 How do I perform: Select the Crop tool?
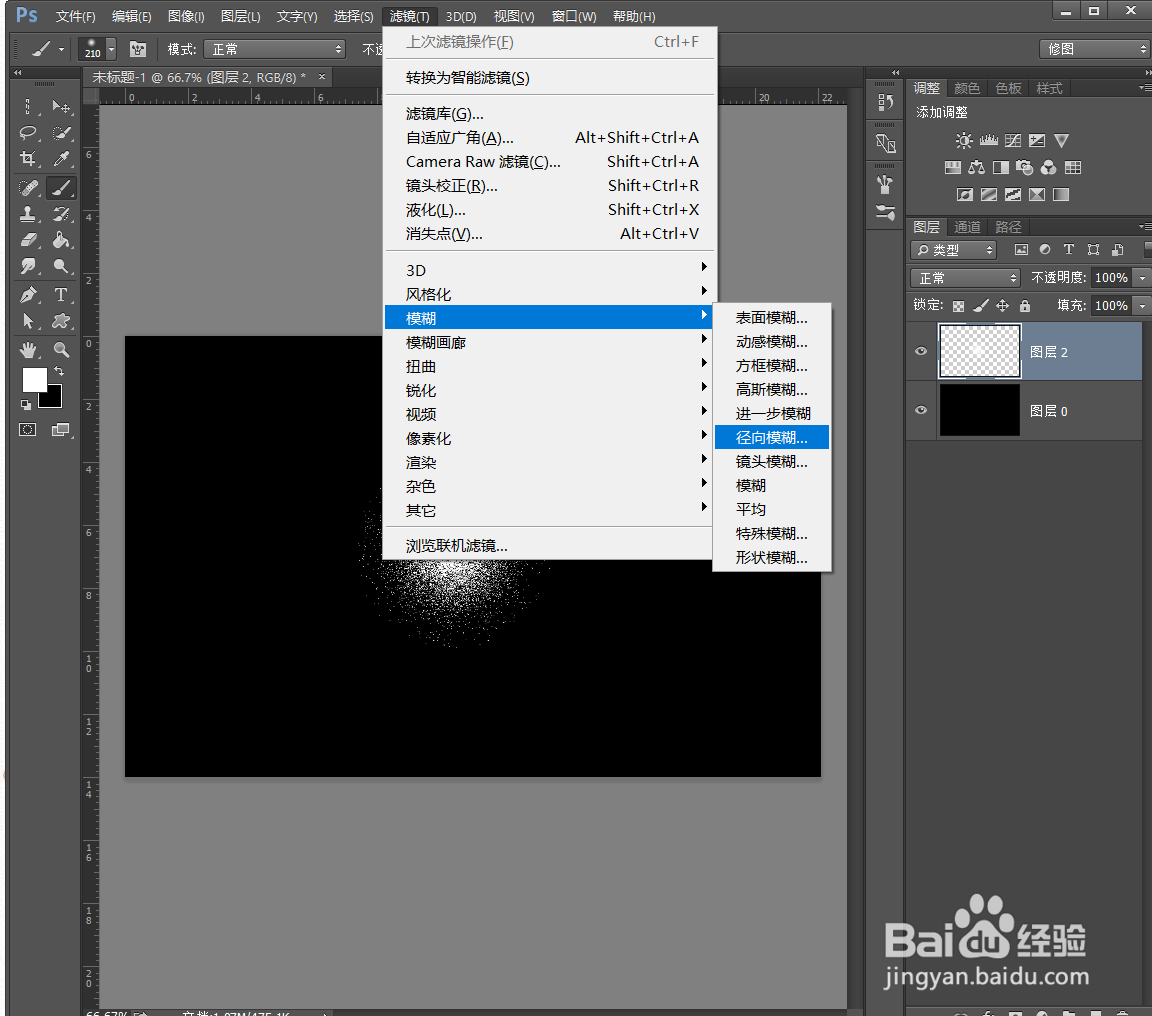[x=28, y=159]
